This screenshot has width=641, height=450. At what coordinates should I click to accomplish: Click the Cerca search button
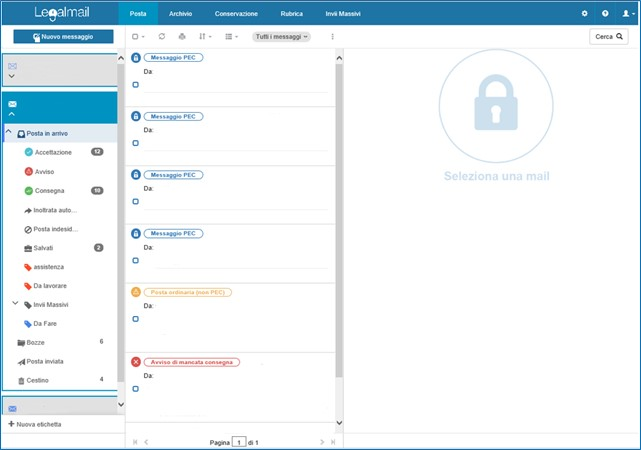point(608,36)
